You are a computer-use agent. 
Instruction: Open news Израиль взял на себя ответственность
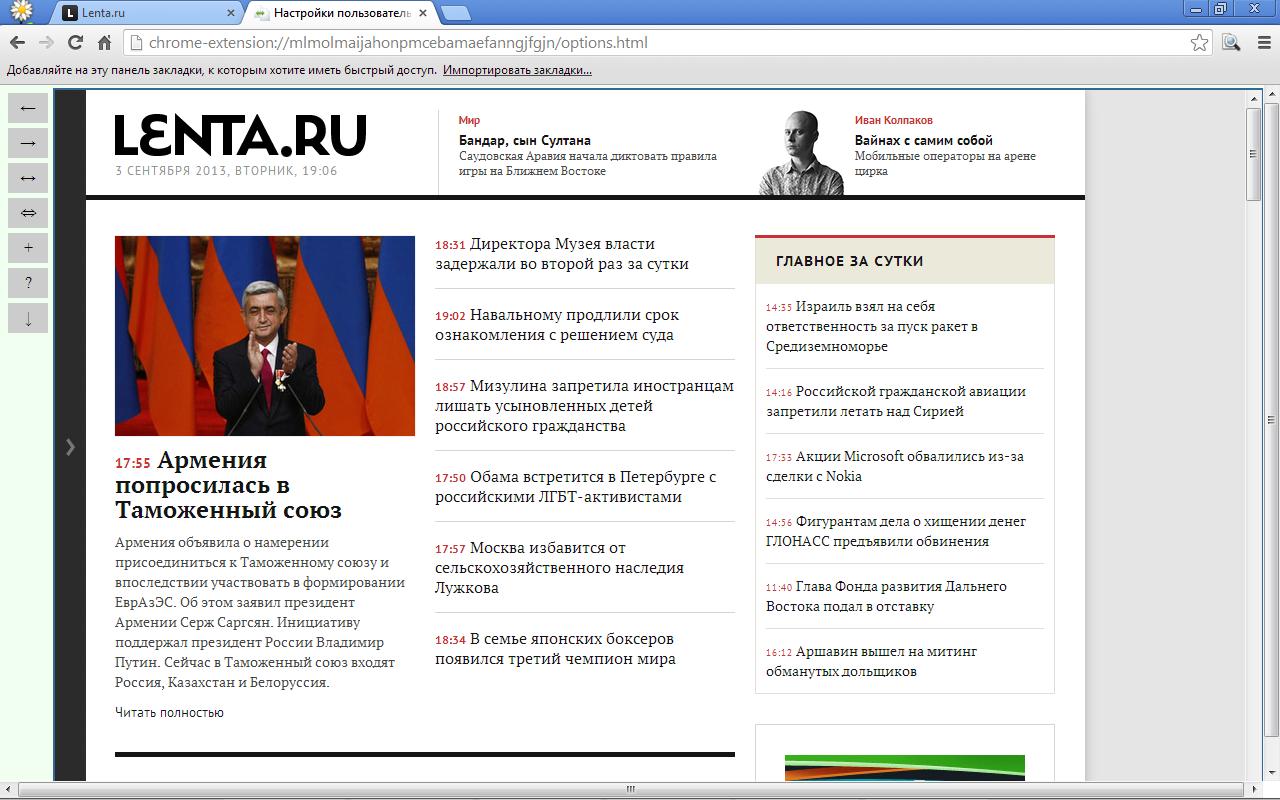coord(872,326)
